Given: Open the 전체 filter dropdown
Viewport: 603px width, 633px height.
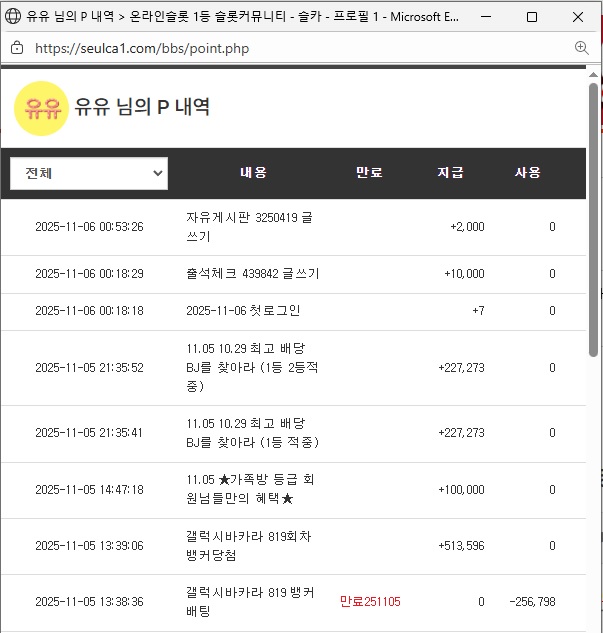Looking at the screenshot, I should (x=89, y=173).
